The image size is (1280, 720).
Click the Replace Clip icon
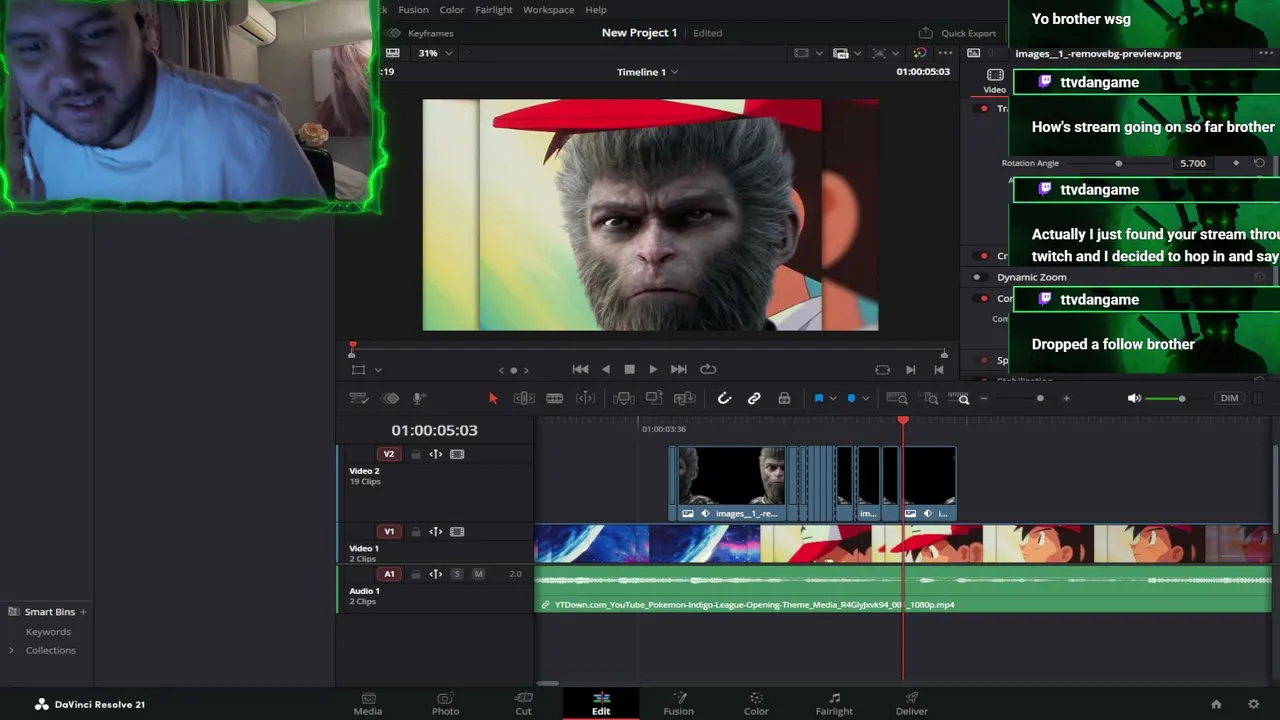point(685,398)
